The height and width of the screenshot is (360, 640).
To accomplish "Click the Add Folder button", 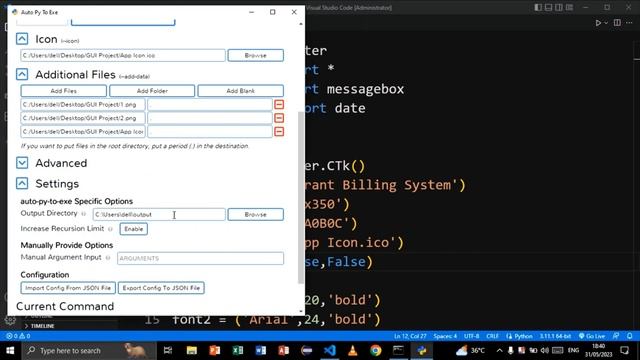I will (152, 91).
